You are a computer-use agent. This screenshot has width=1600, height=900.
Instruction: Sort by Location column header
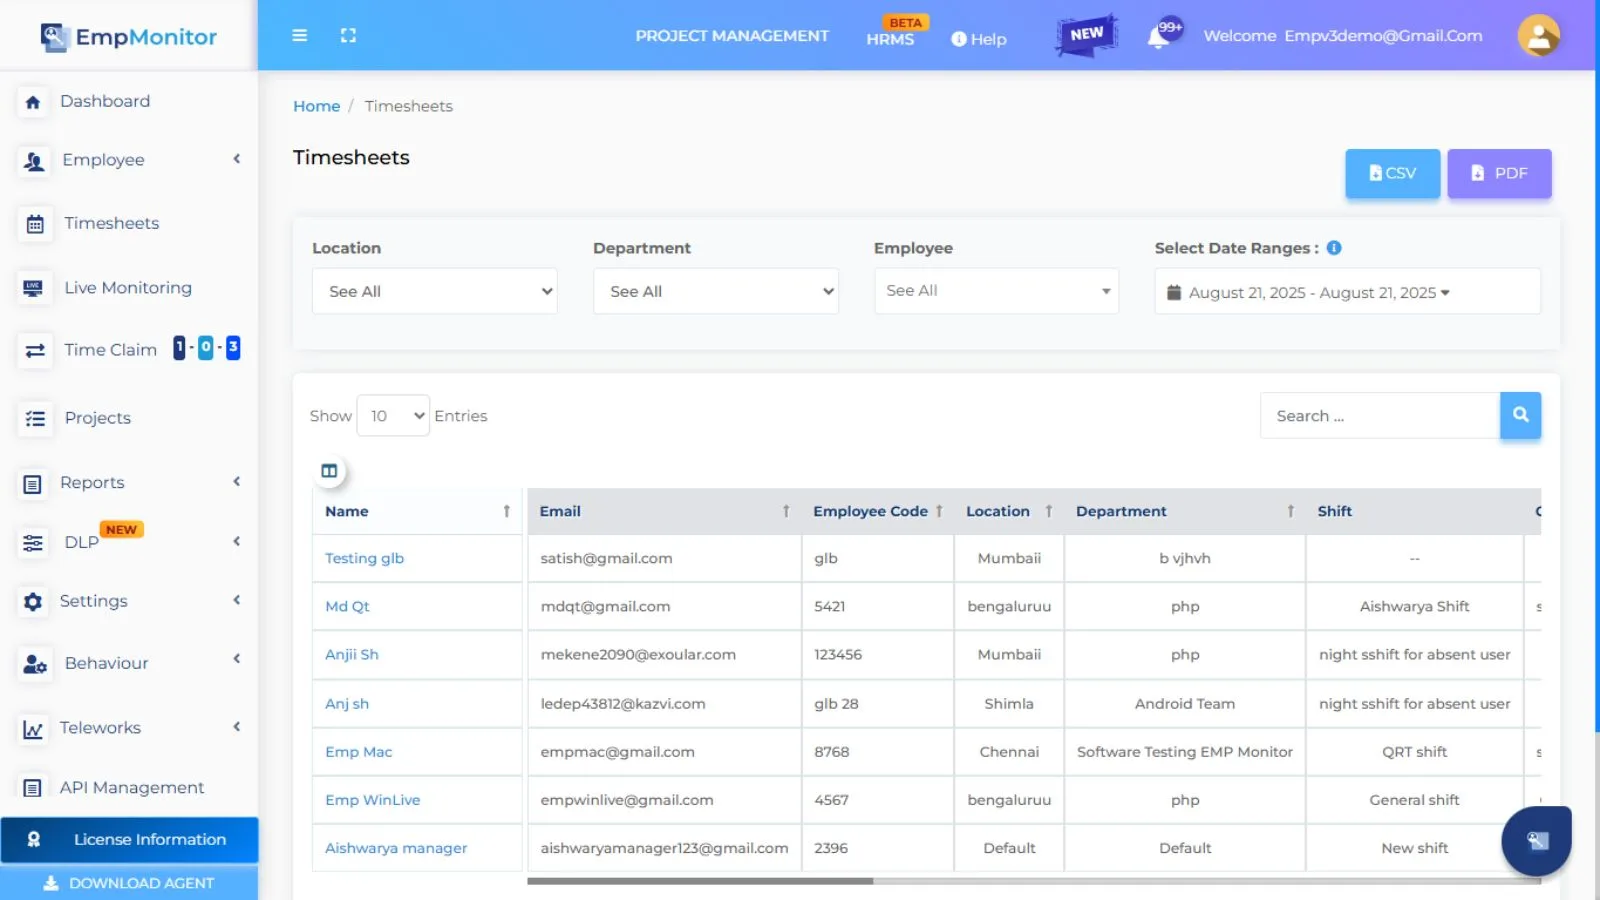pos(1009,511)
